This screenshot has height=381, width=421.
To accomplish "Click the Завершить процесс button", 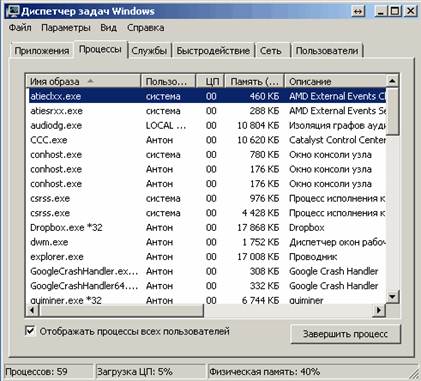I will click(345, 334).
